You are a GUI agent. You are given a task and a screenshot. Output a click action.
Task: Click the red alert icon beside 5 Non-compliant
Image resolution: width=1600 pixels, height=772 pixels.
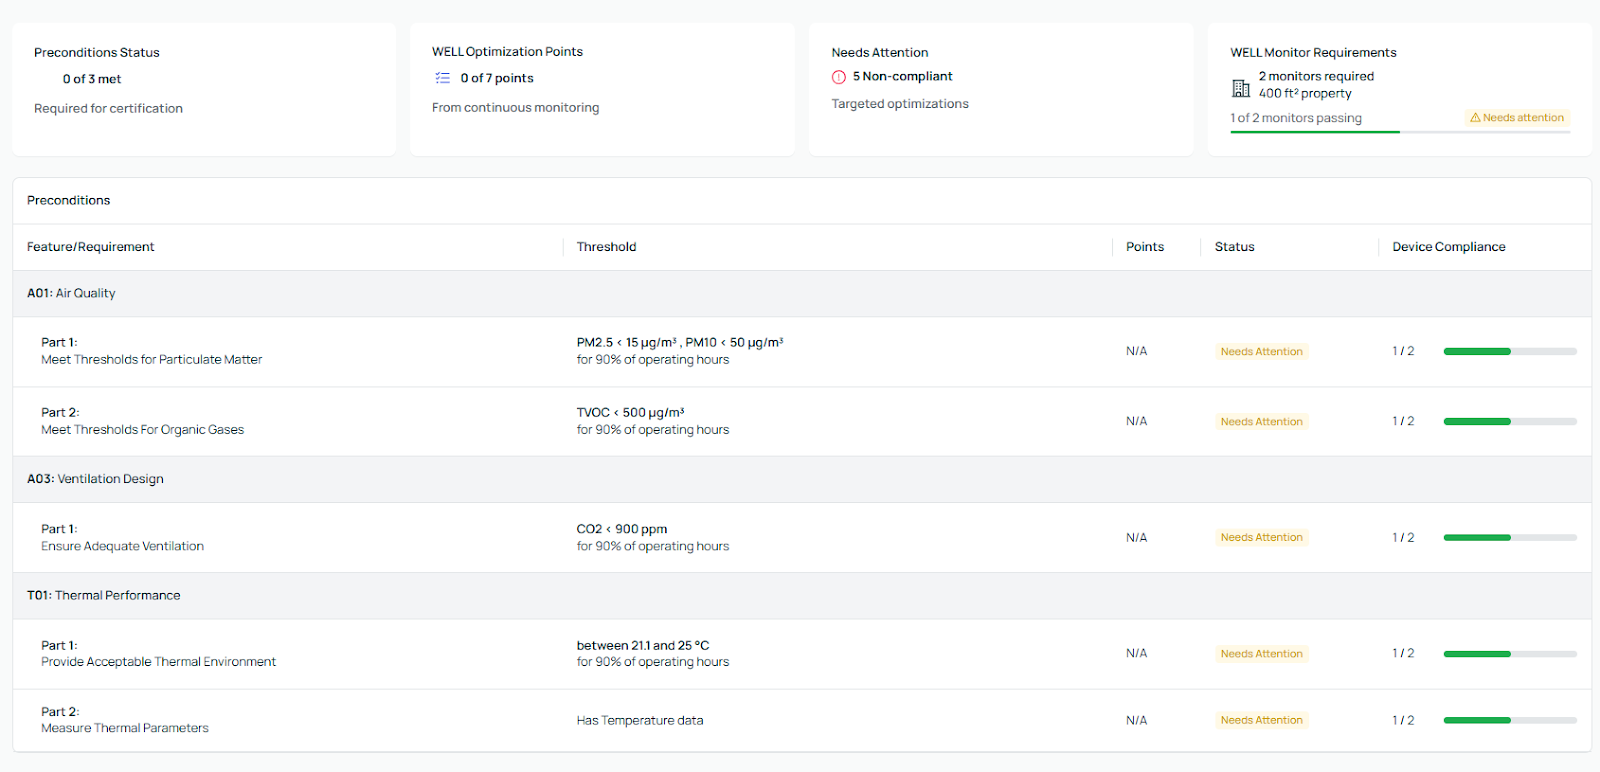click(x=839, y=77)
